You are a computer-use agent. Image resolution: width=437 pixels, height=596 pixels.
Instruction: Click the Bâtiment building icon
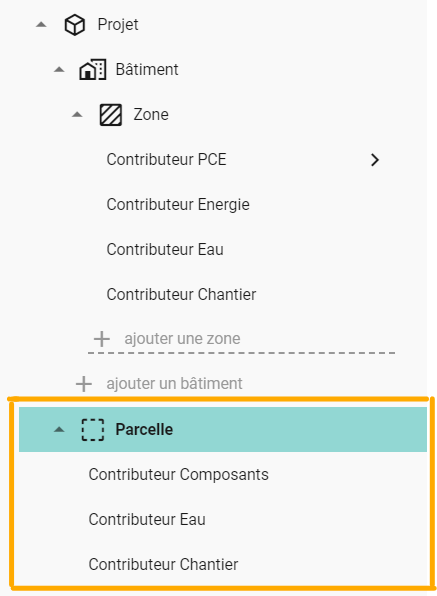pos(92,70)
